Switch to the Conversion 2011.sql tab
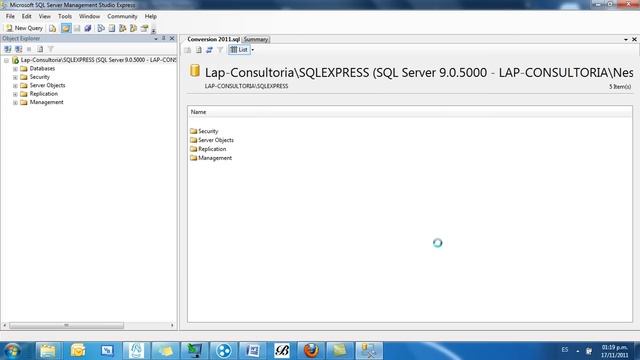 pos(213,39)
